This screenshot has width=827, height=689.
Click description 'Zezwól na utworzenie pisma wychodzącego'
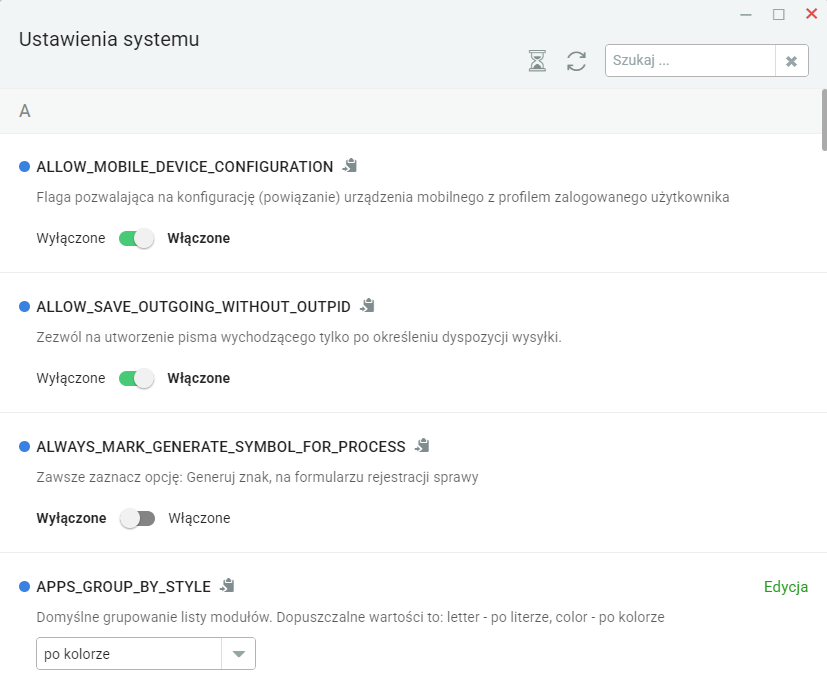click(x=299, y=337)
